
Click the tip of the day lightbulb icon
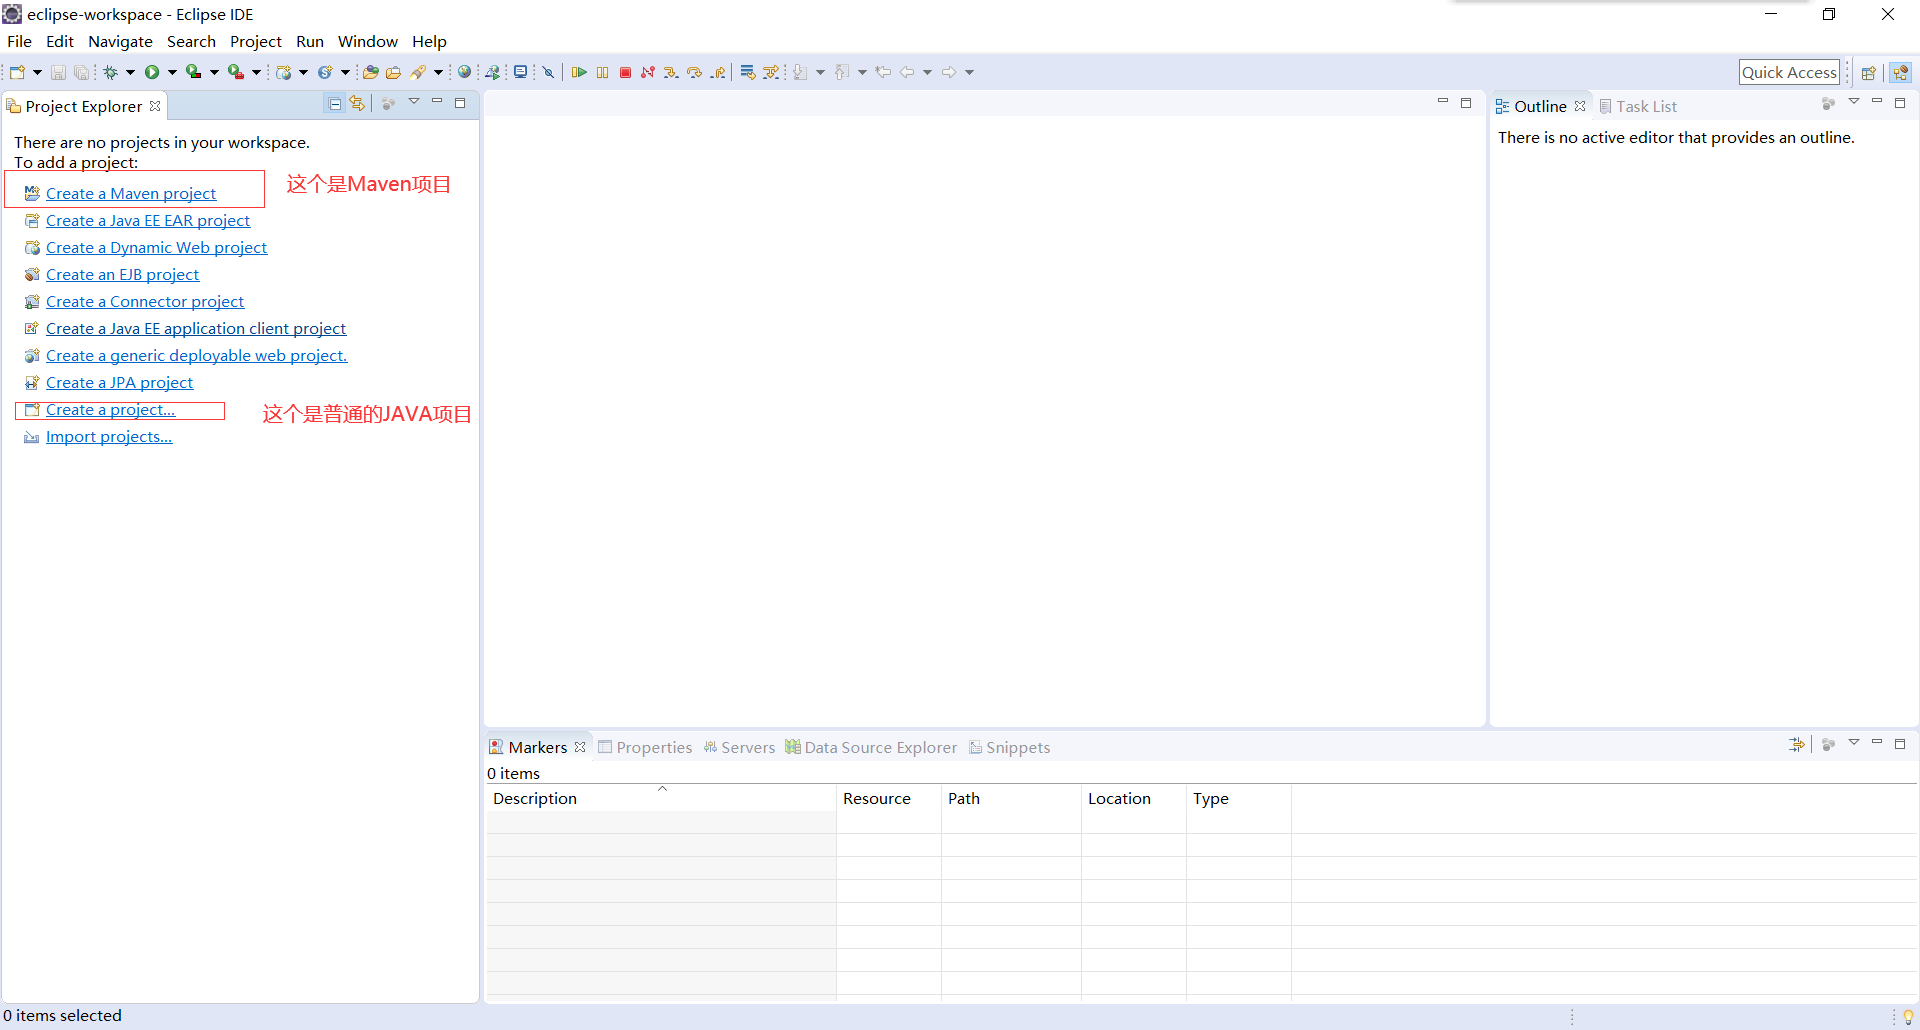point(1908,1016)
